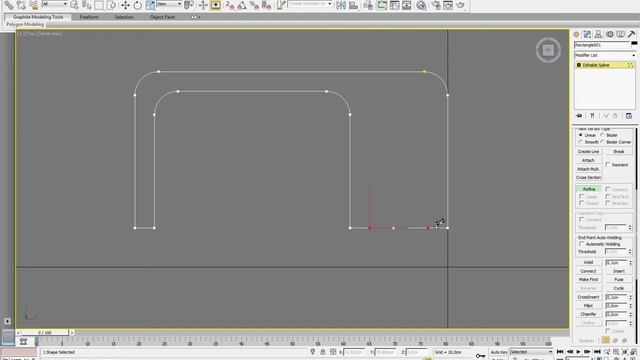Toggle the Angle Snap icon
The image size is (640, 360).
click(x=242, y=5)
